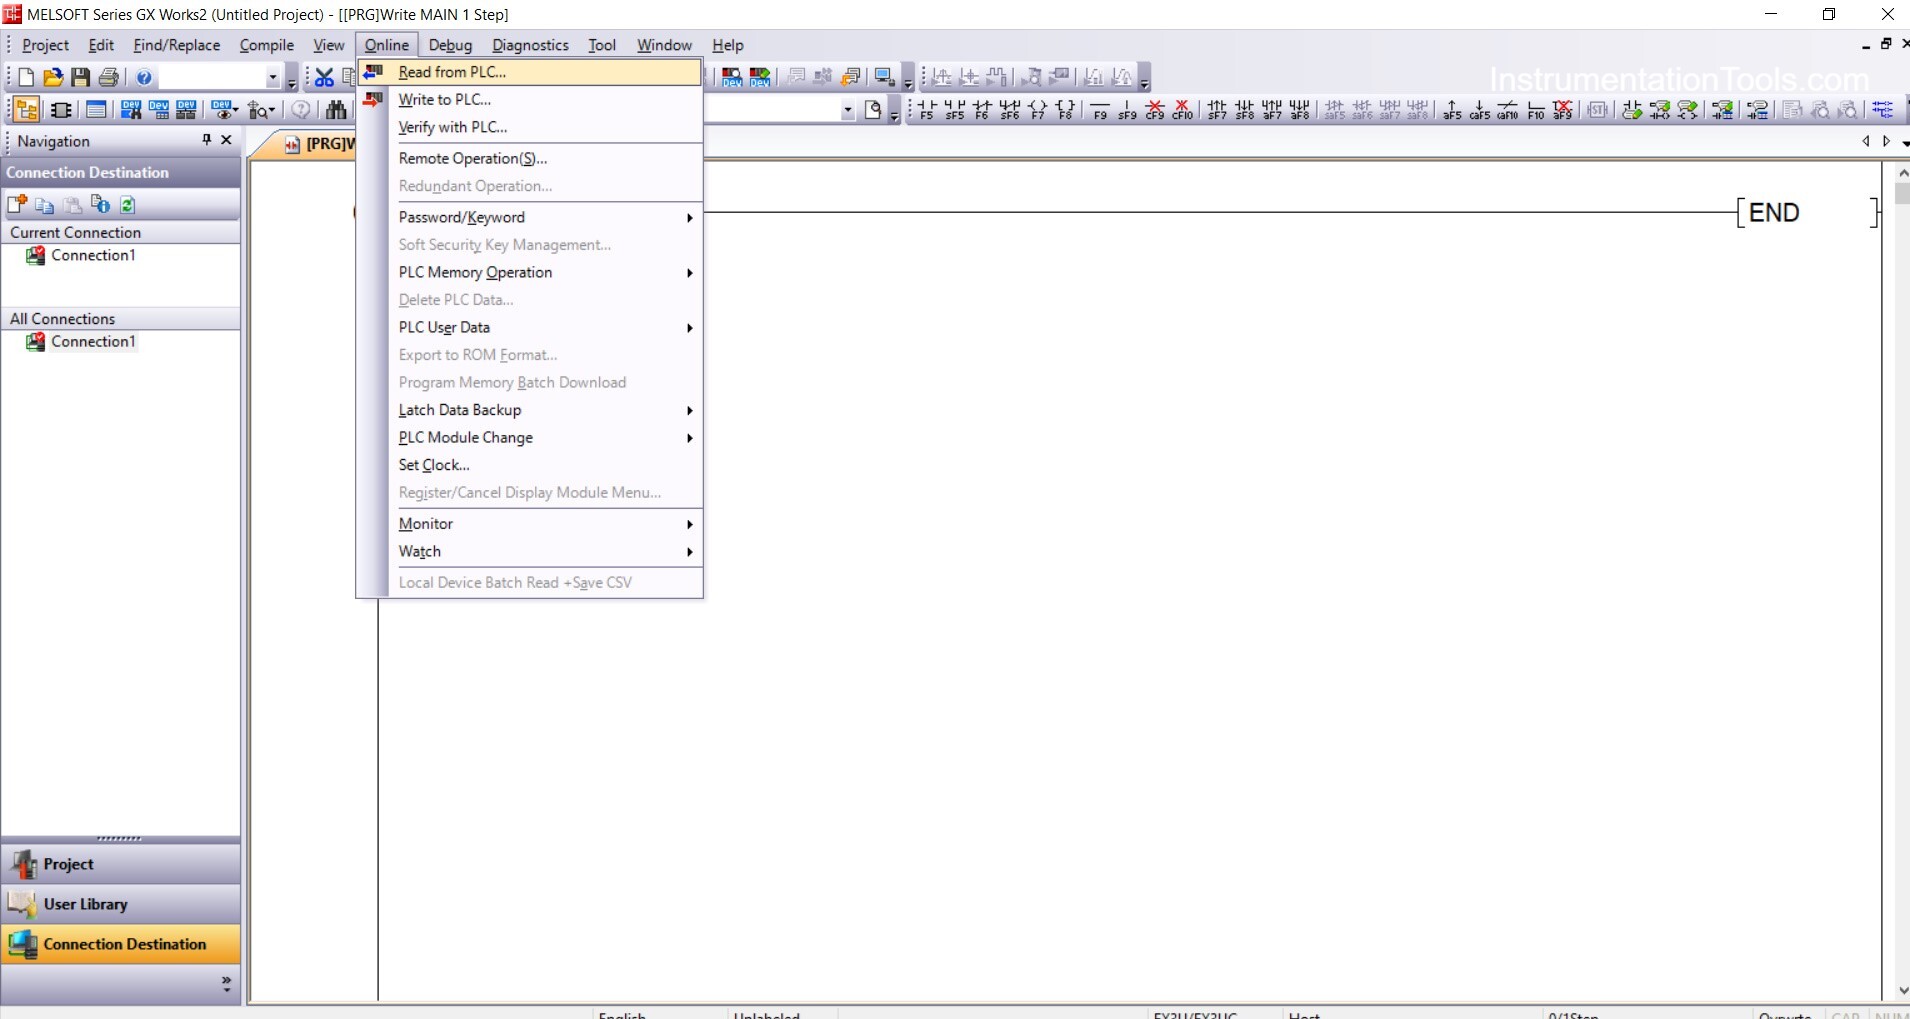The width and height of the screenshot is (1910, 1019).
Task: Expand PLC User Data submenu
Action: click(x=689, y=327)
